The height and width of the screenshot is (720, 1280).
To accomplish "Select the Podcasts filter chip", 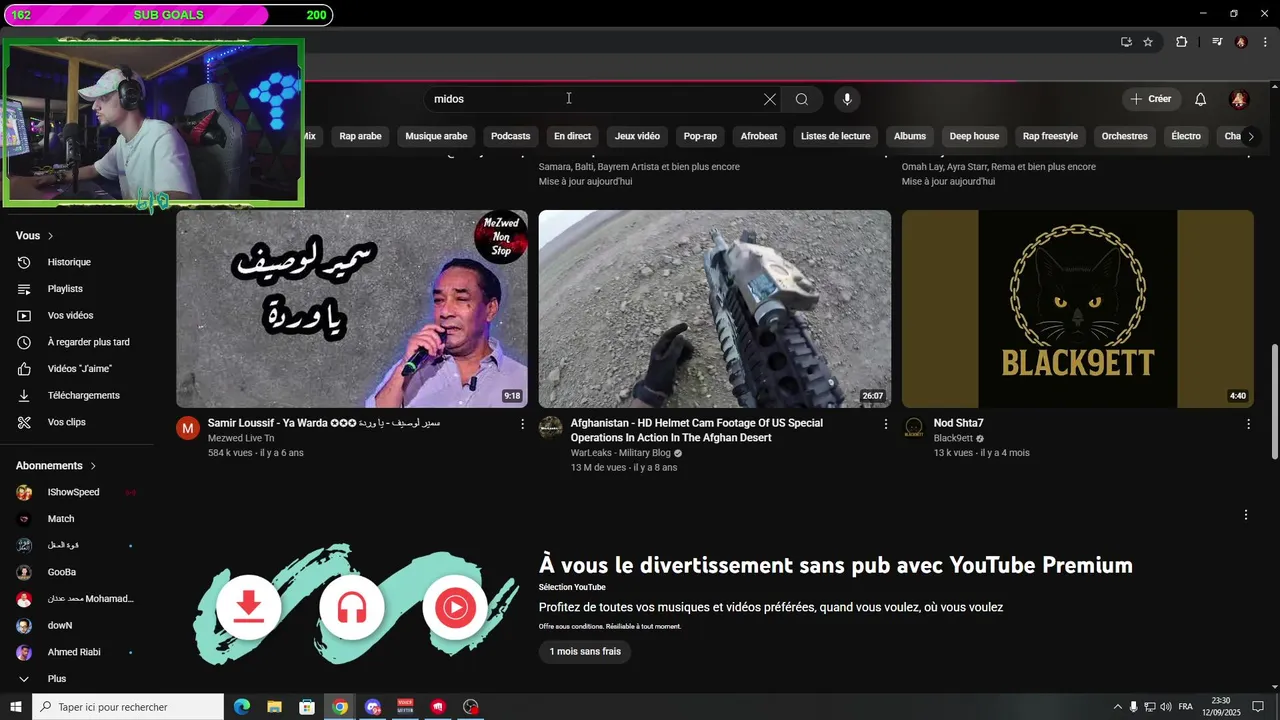I will click(x=511, y=136).
